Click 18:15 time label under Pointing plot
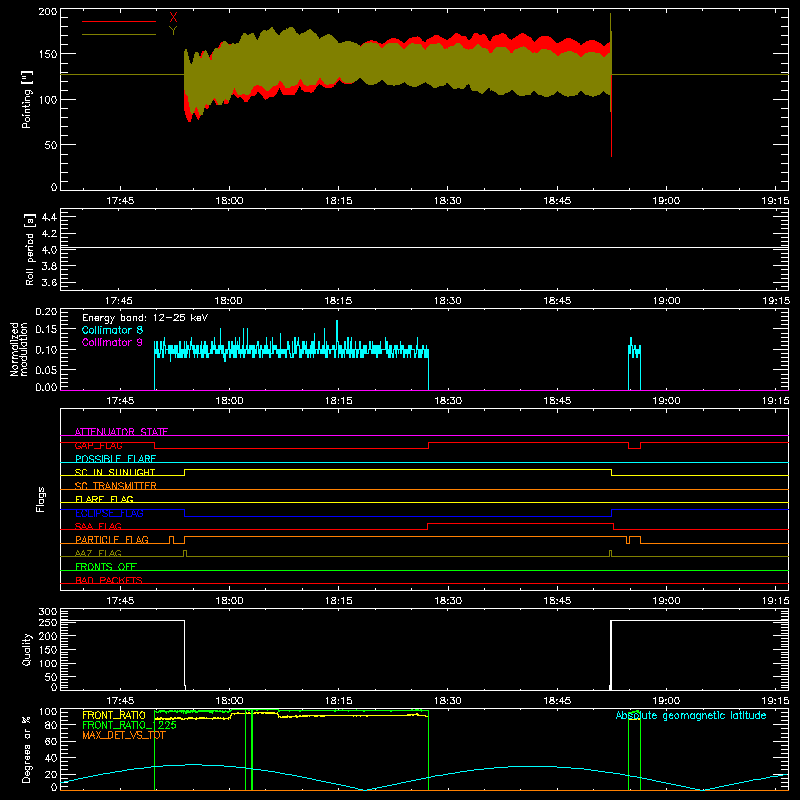 [339, 201]
